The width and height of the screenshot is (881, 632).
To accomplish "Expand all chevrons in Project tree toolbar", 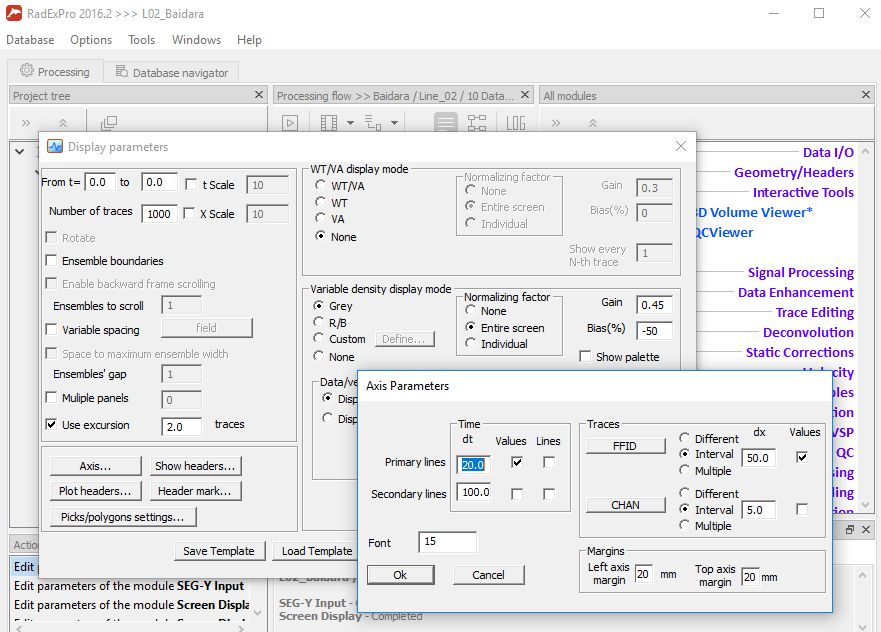I will tap(26, 122).
